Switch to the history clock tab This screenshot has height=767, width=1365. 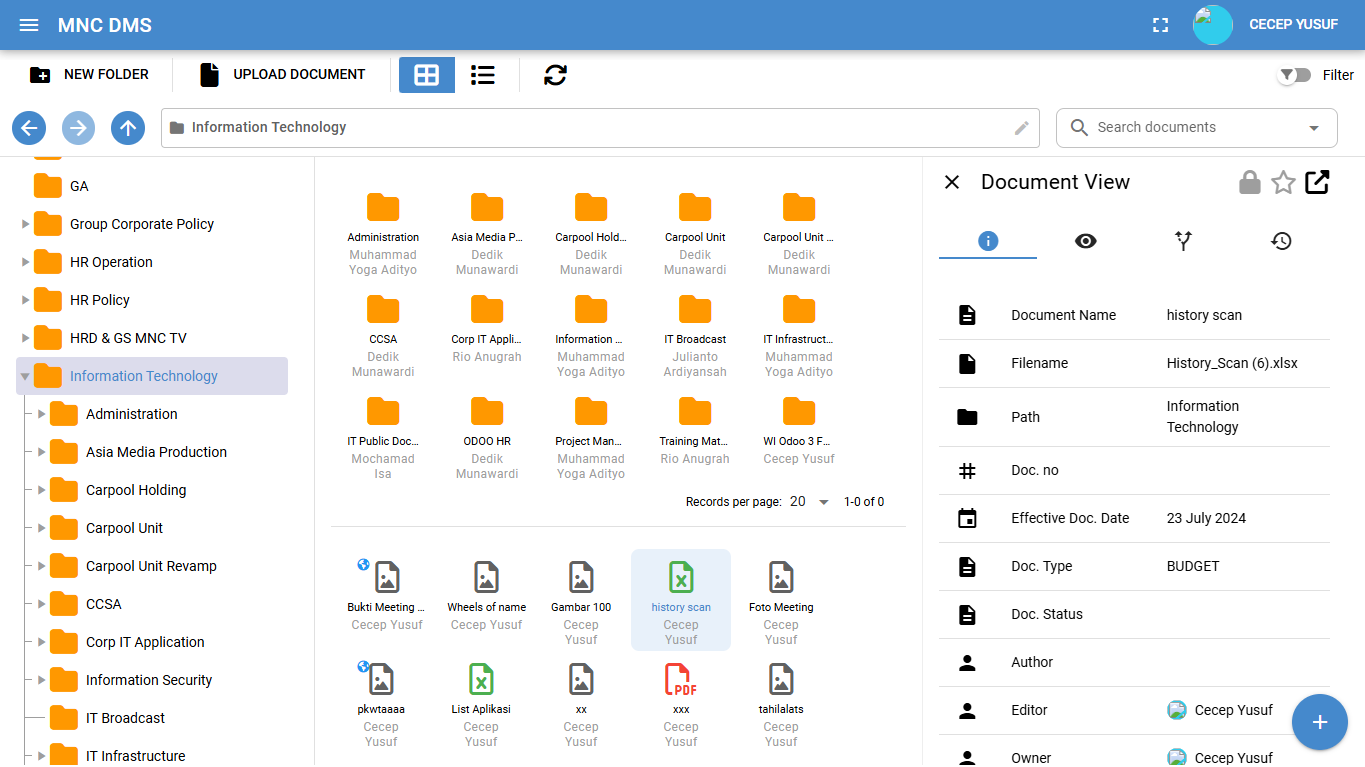coord(1281,241)
